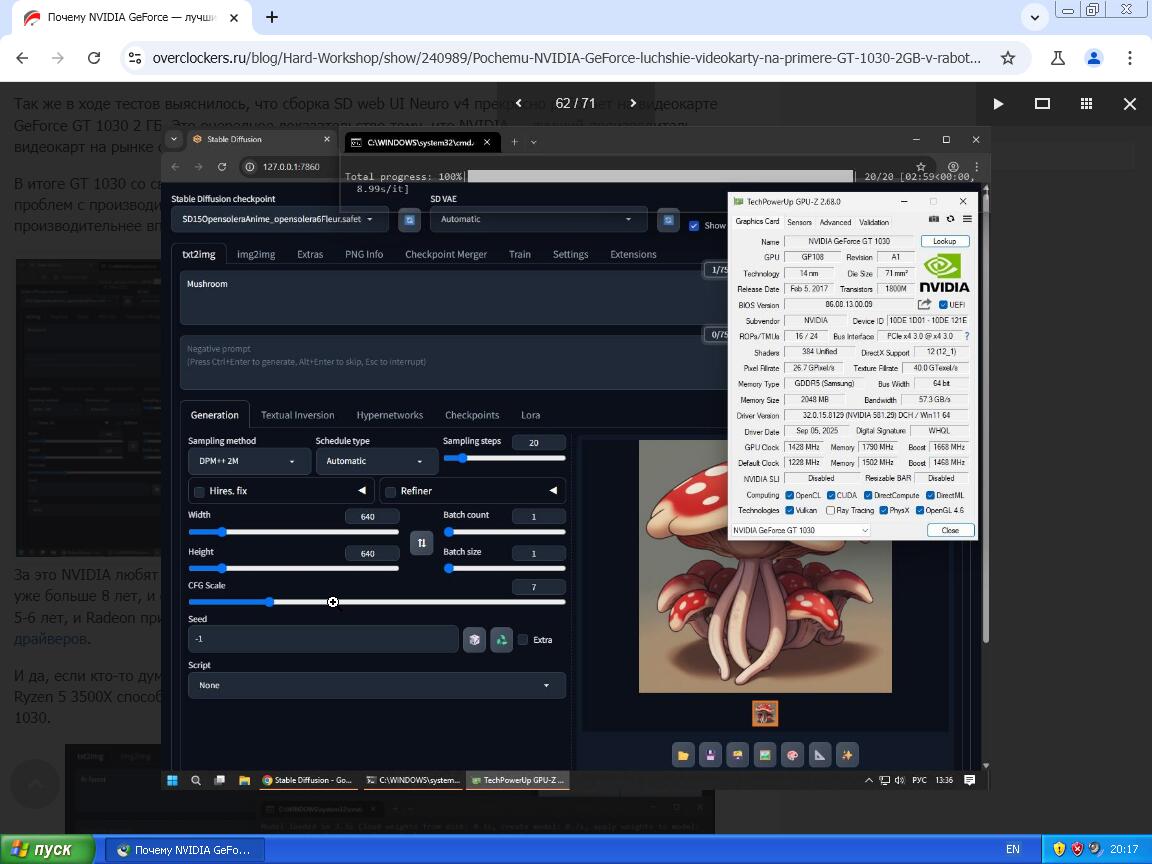
Task: Start the gallery slideshow with the play icon
Action: [x=998, y=104]
